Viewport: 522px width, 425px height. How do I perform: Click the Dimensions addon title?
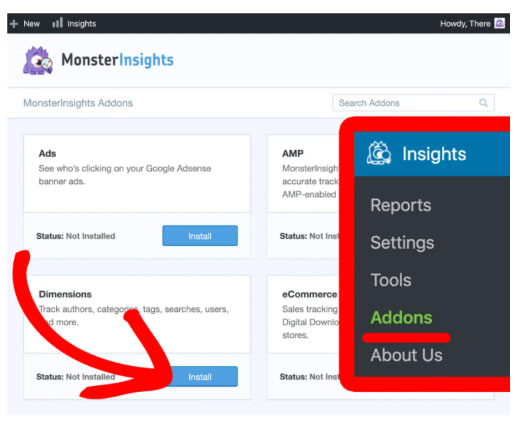pos(65,294)
